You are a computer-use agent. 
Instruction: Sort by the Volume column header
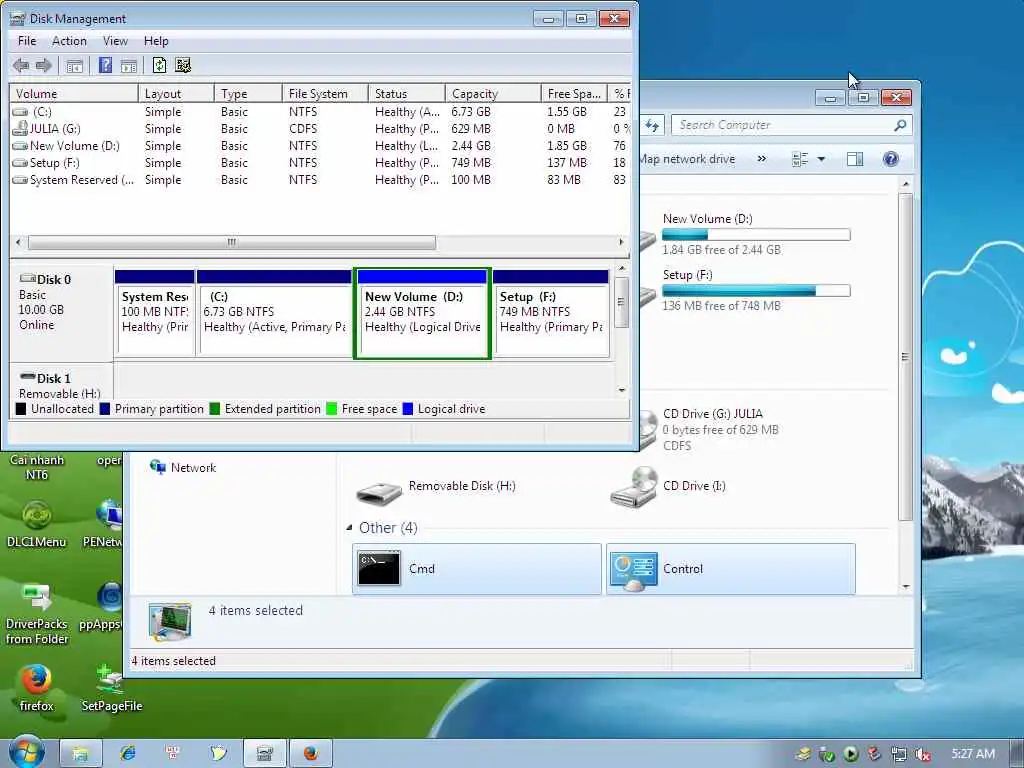[74, 93]
